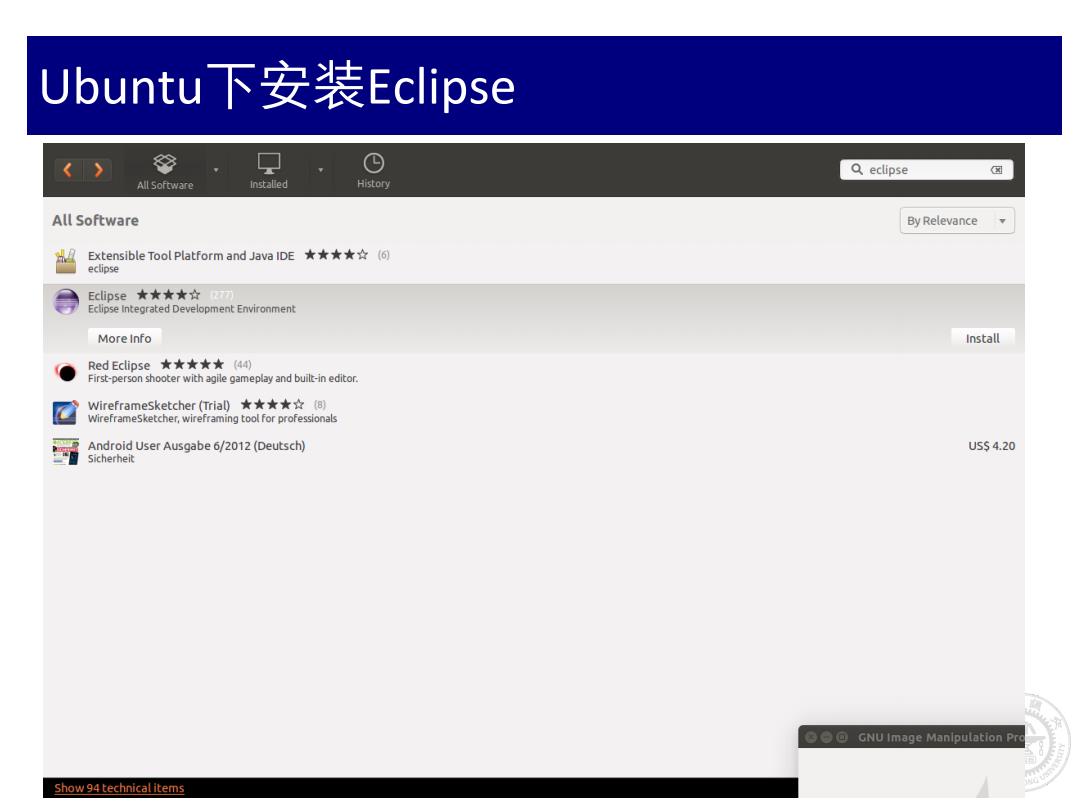
Task: Click the Sicherheit subtitle text
Action: (x=111, y=459)
